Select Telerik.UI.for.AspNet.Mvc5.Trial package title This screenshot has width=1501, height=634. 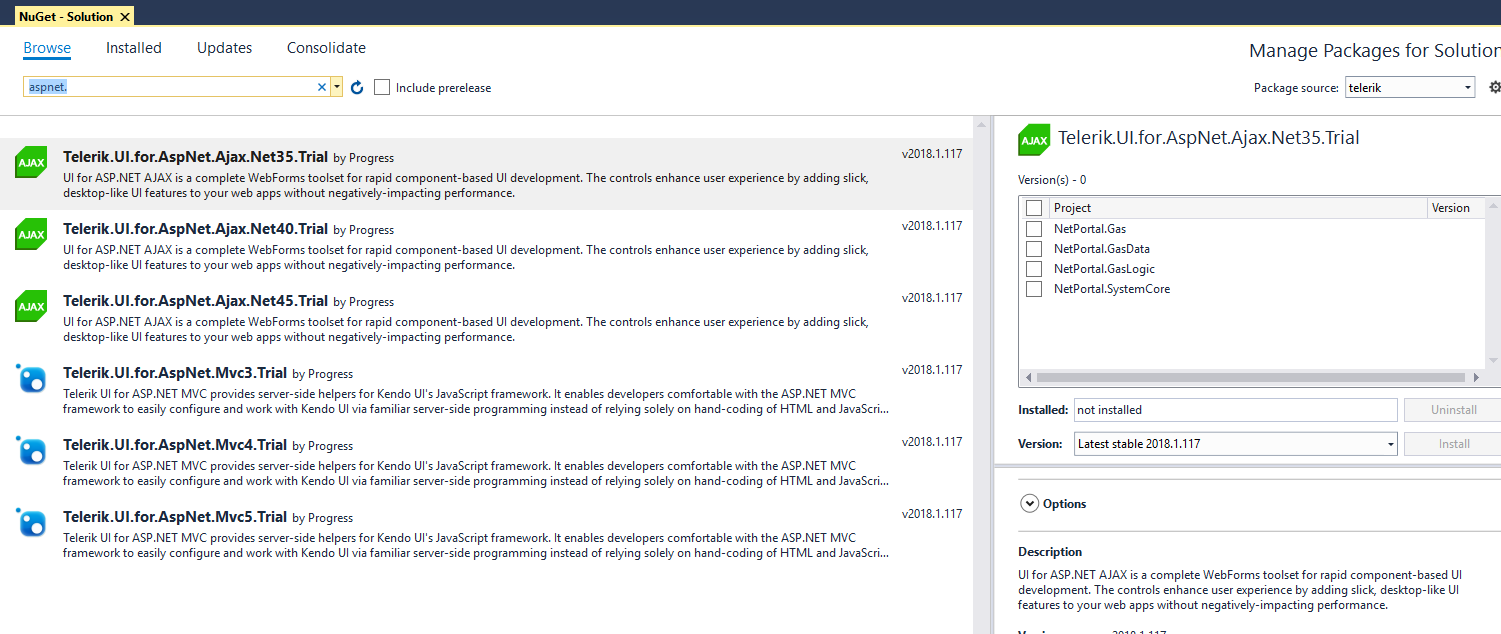click(175, 516)
